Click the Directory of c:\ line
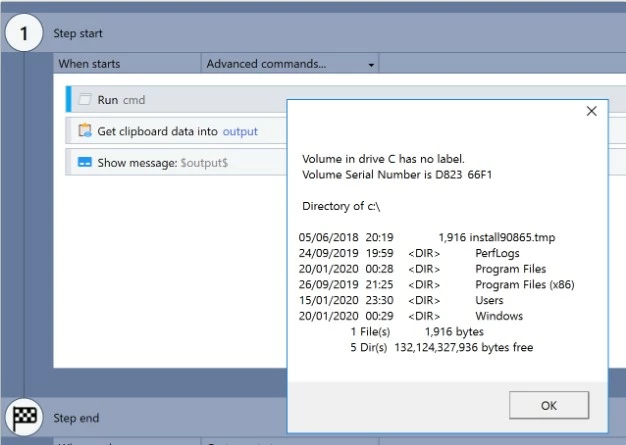 click(x=341, y=206)
